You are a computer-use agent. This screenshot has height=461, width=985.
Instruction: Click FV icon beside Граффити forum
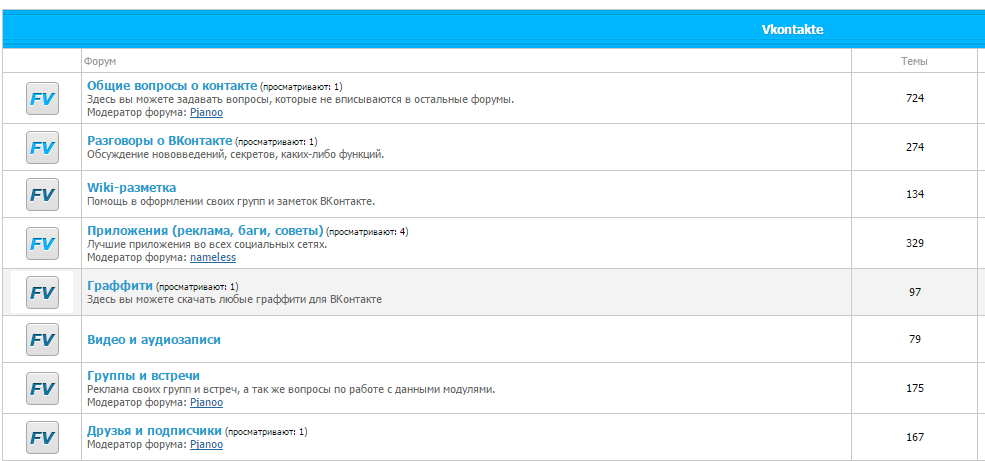tap(42, 292)
